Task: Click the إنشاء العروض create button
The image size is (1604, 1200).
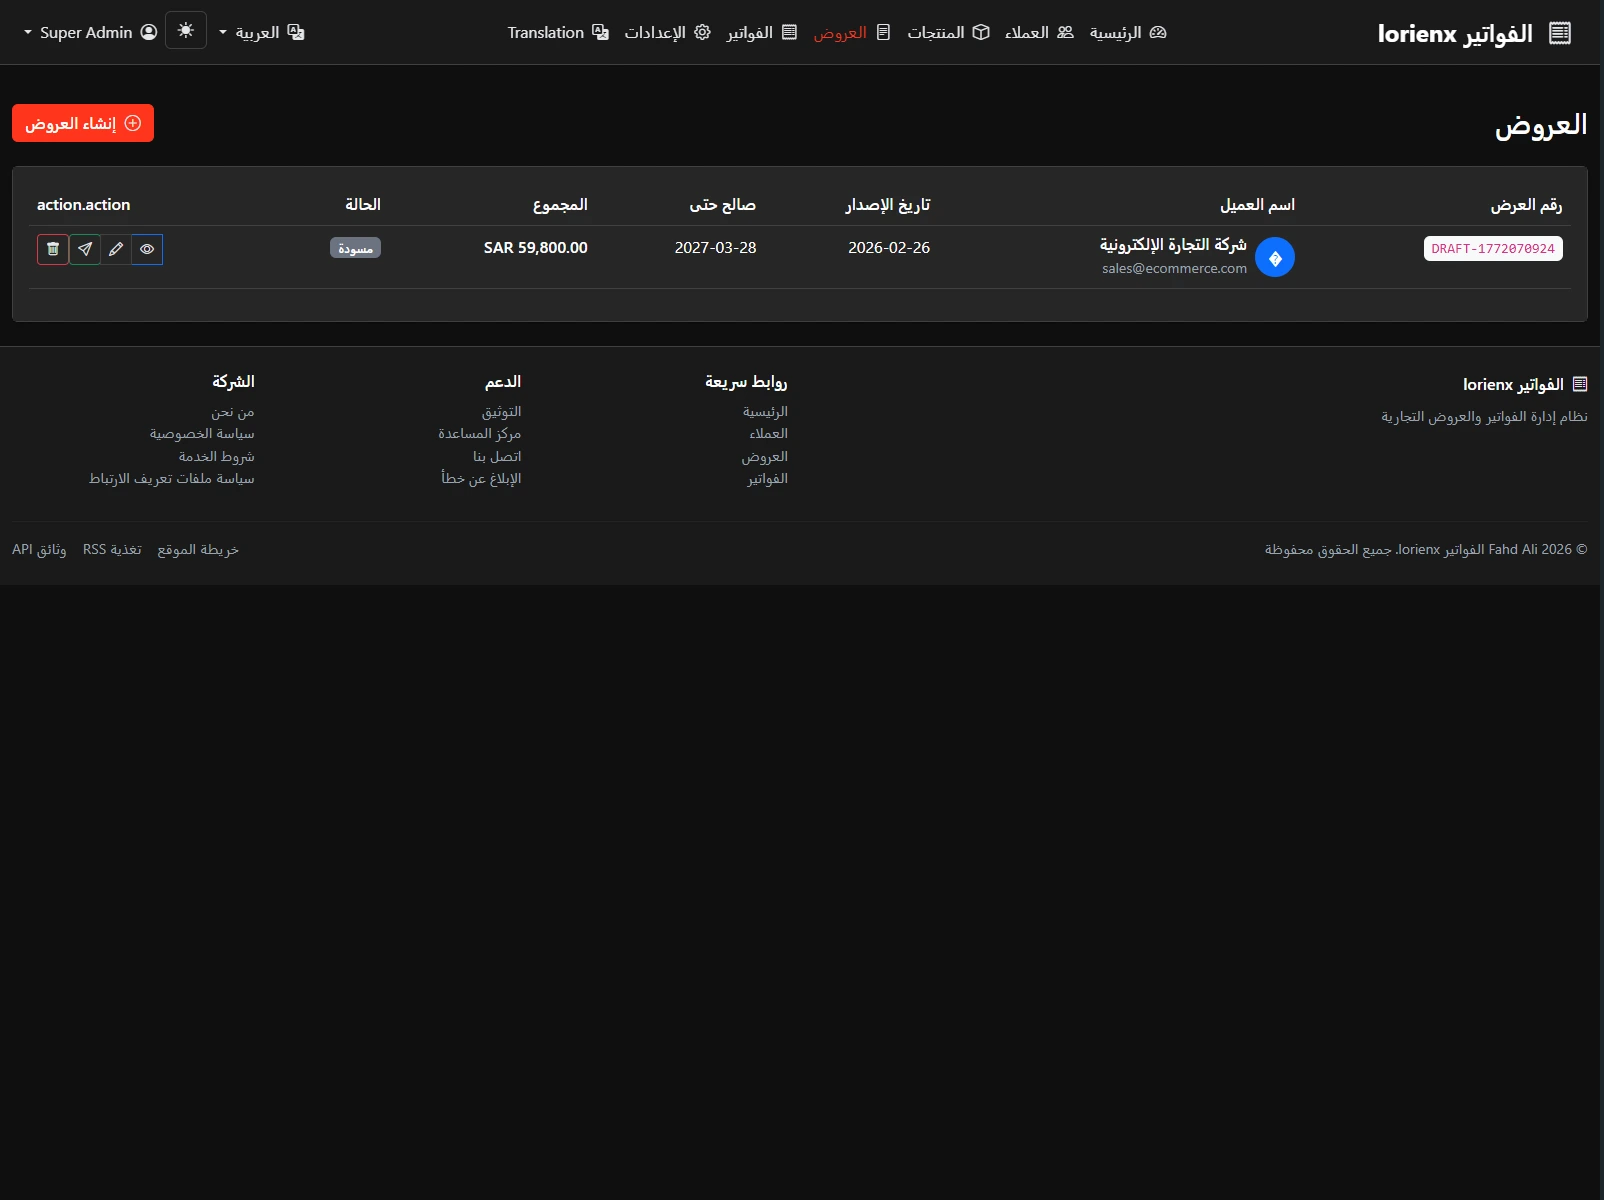Action: (x=83, y=123)
